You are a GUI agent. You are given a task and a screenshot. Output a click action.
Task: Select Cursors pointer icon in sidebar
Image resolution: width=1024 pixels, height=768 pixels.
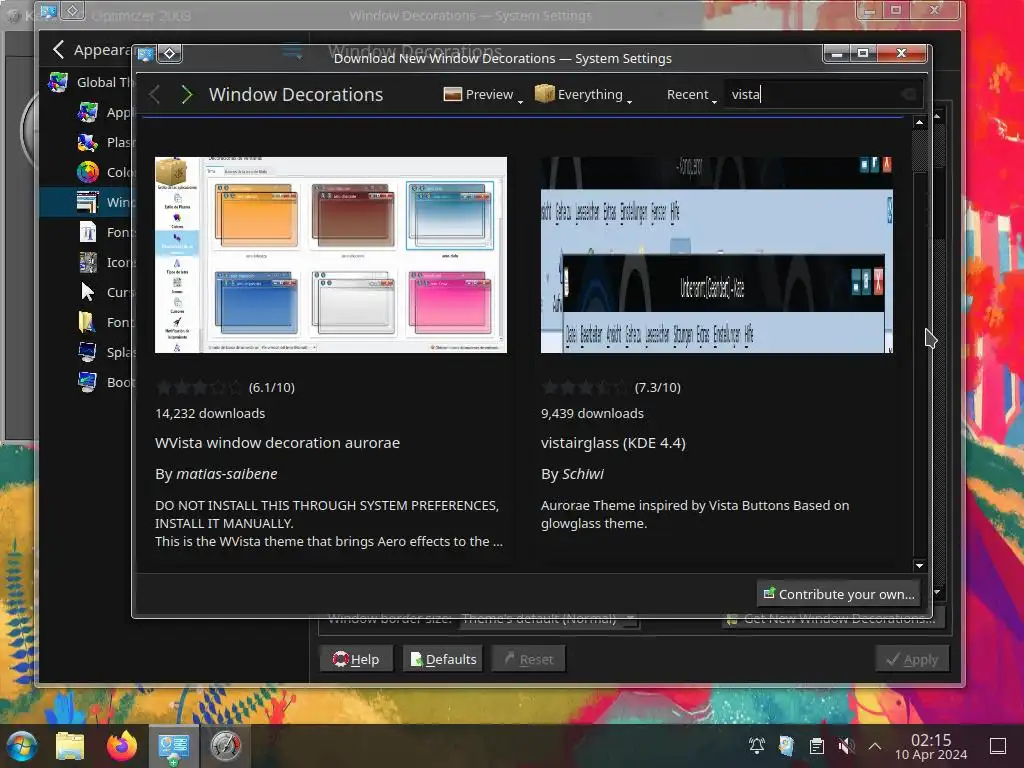[x=88, y=293]
